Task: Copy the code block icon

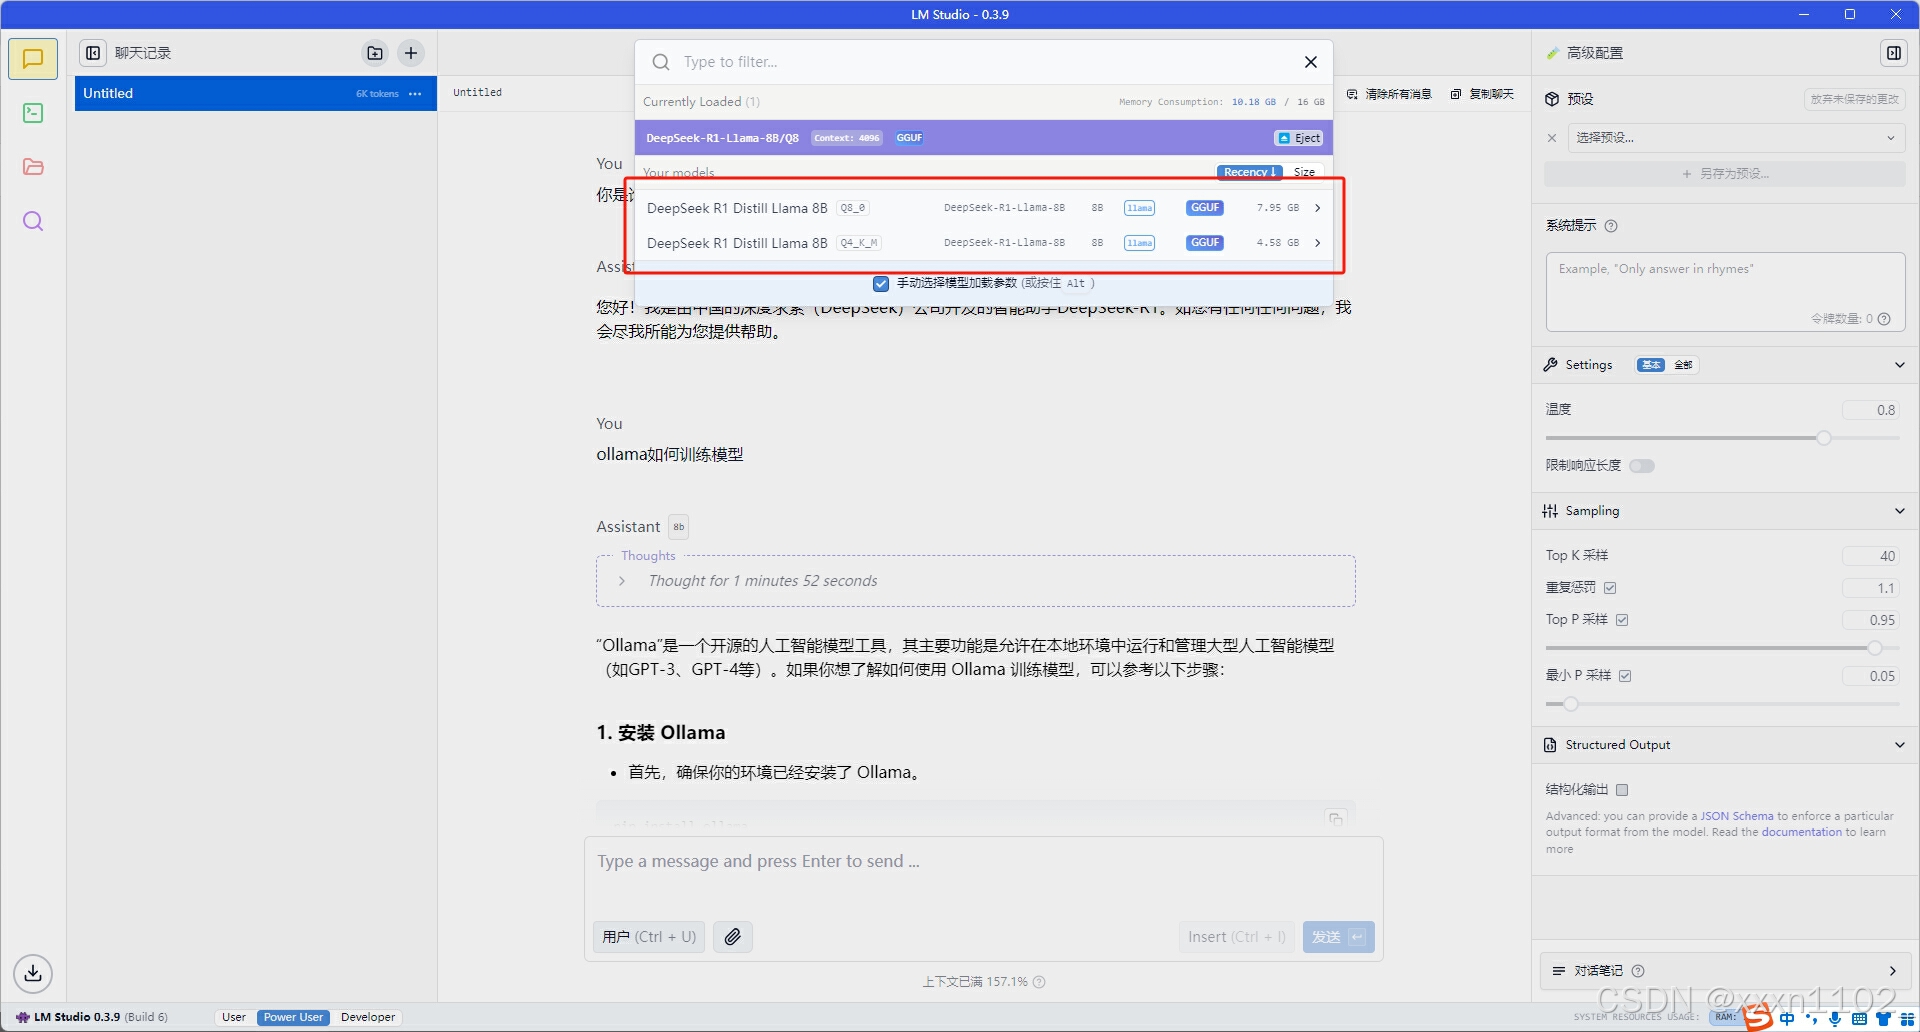Action: coord(1335,818)
